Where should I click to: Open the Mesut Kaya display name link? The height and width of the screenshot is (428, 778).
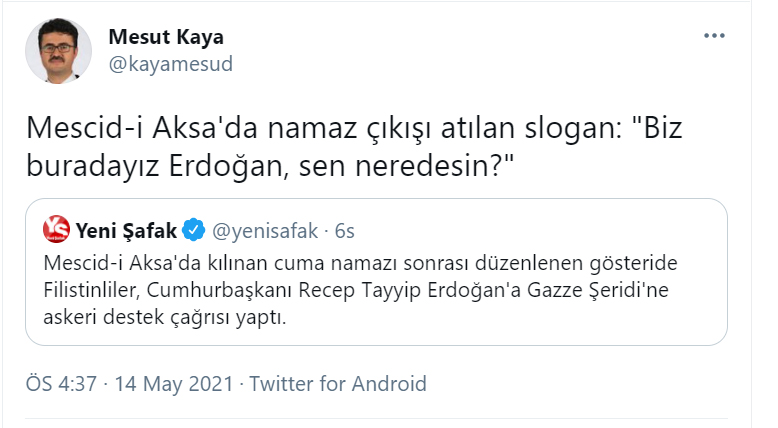(165, 37)
